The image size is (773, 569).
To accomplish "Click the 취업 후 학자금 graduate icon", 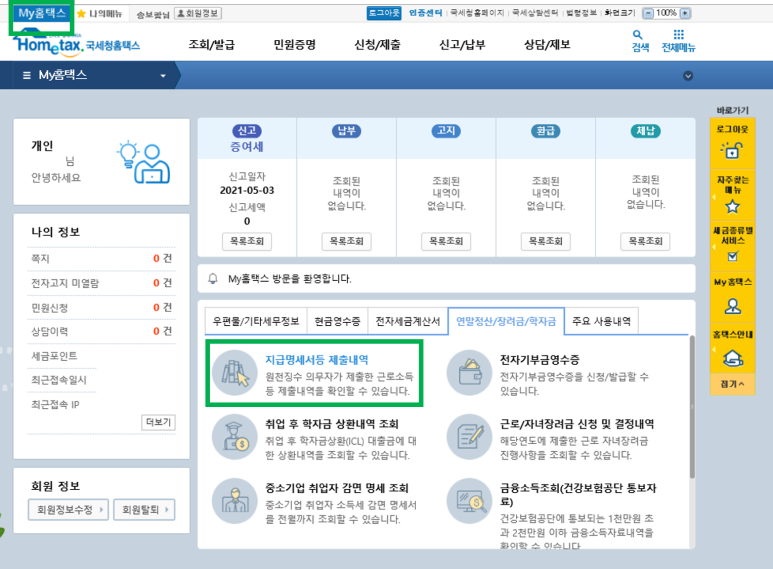I will tap(235, 437).
